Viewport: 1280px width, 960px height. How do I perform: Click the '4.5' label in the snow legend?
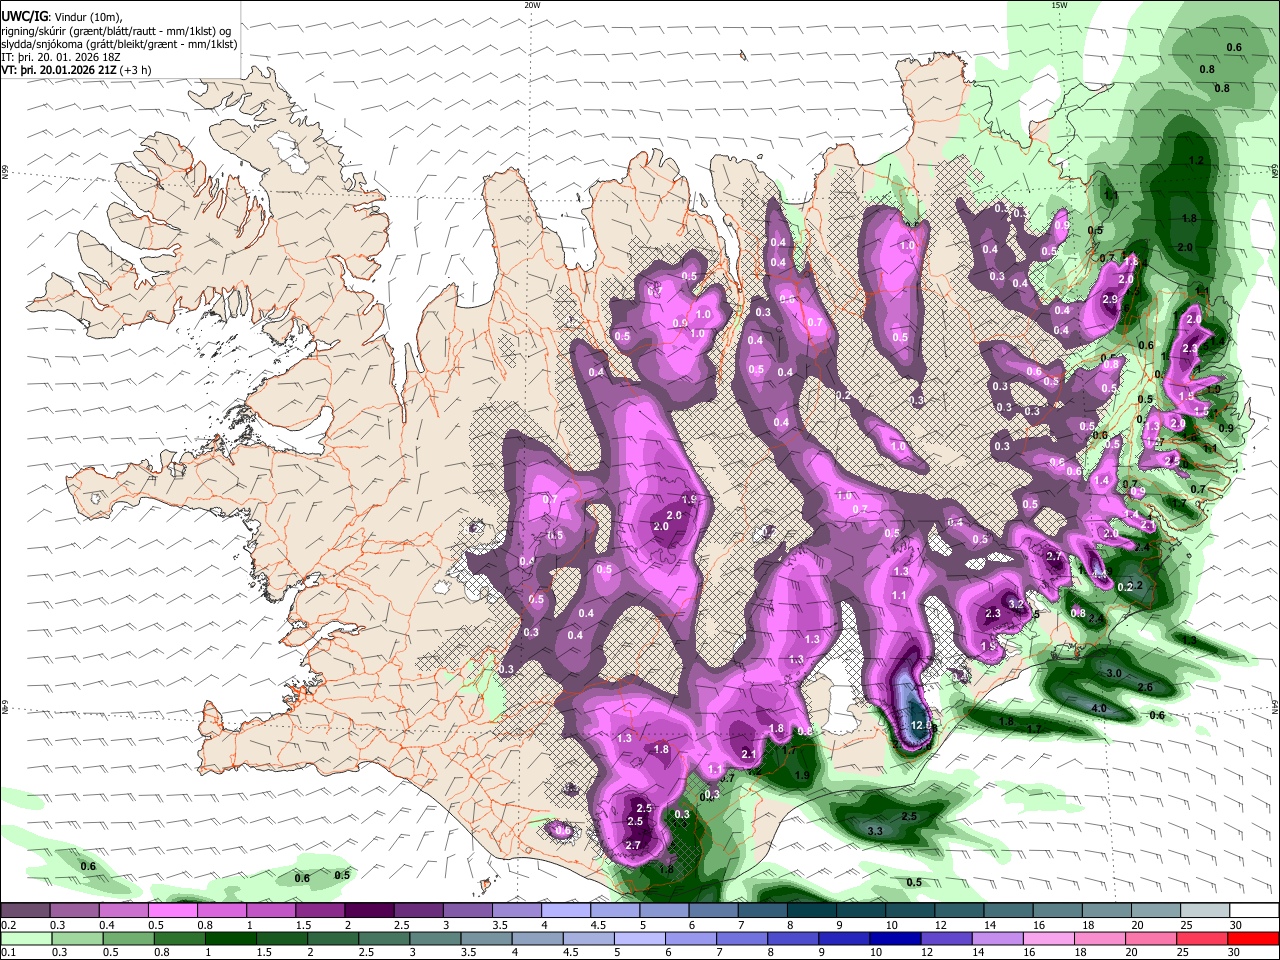tap(597, 925)
